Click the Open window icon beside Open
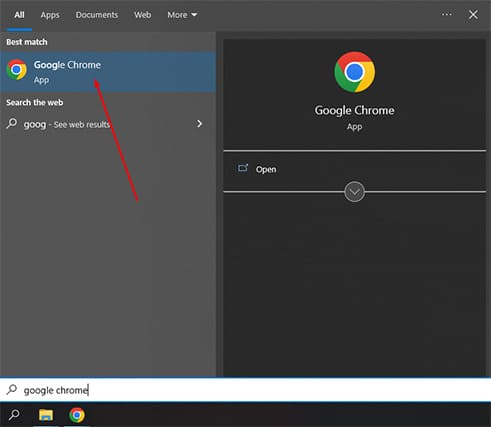Screen dimensions: 491x427 click(x=243, y=168)
